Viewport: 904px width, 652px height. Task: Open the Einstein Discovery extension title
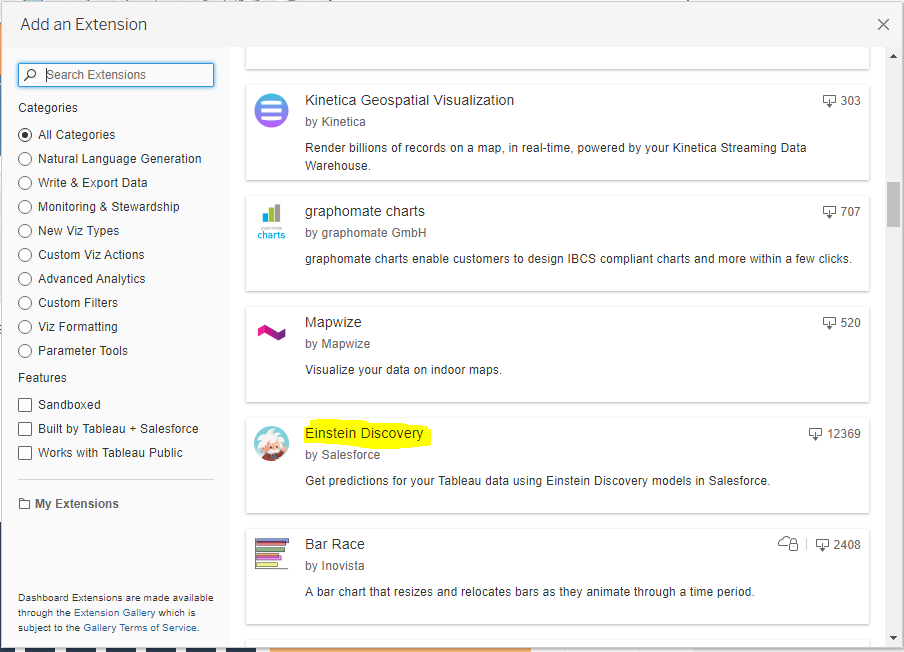(364, 434)
